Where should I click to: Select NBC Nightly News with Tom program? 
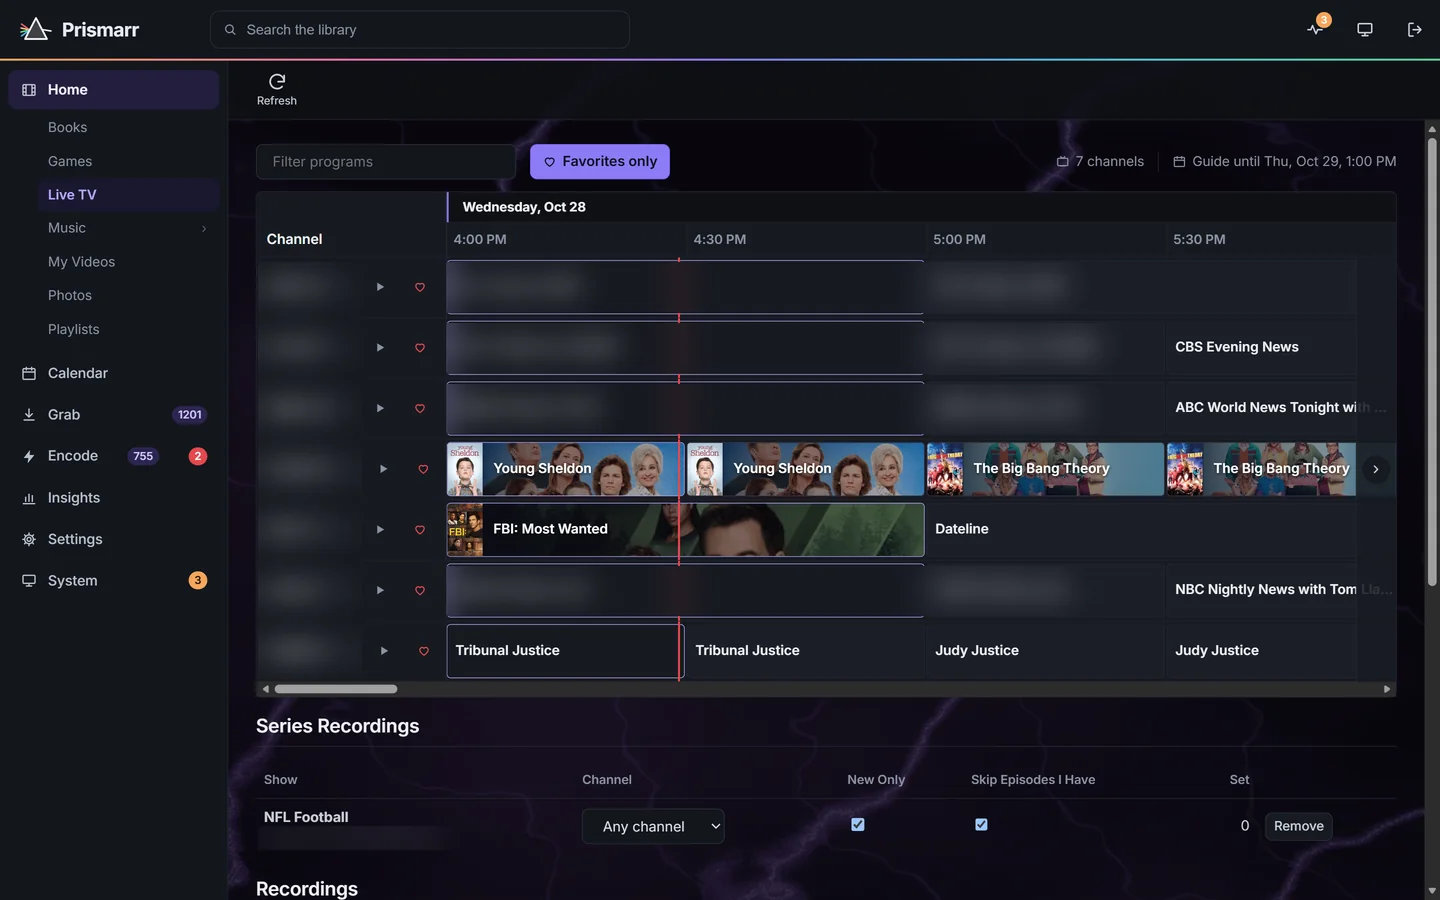point(1261,590)
